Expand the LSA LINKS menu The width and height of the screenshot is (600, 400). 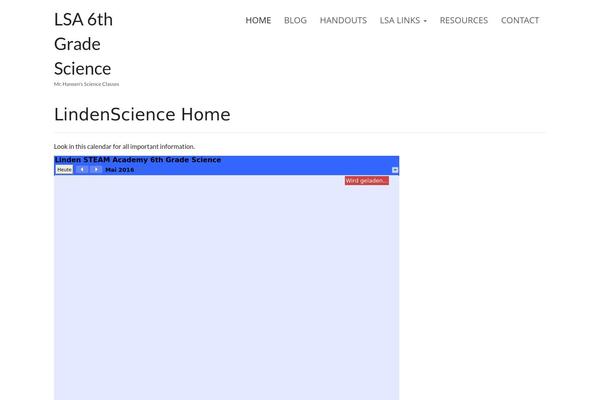(x=403, y=20)
